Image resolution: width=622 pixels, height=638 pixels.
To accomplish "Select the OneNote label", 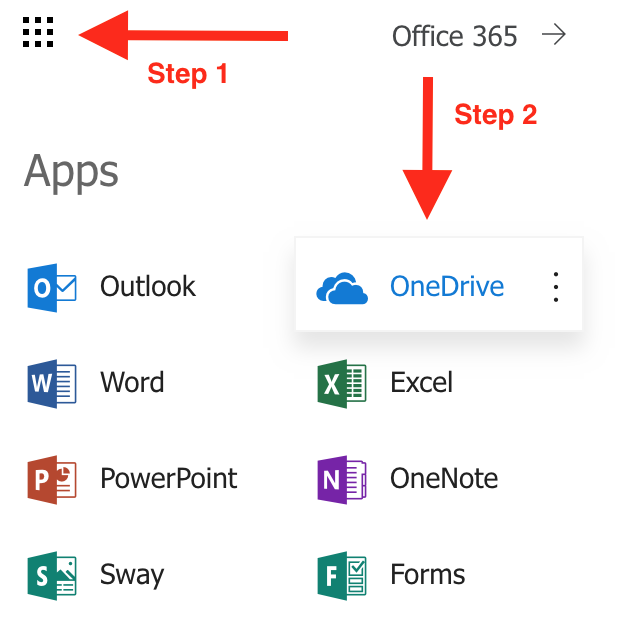I will coord(444,478).
